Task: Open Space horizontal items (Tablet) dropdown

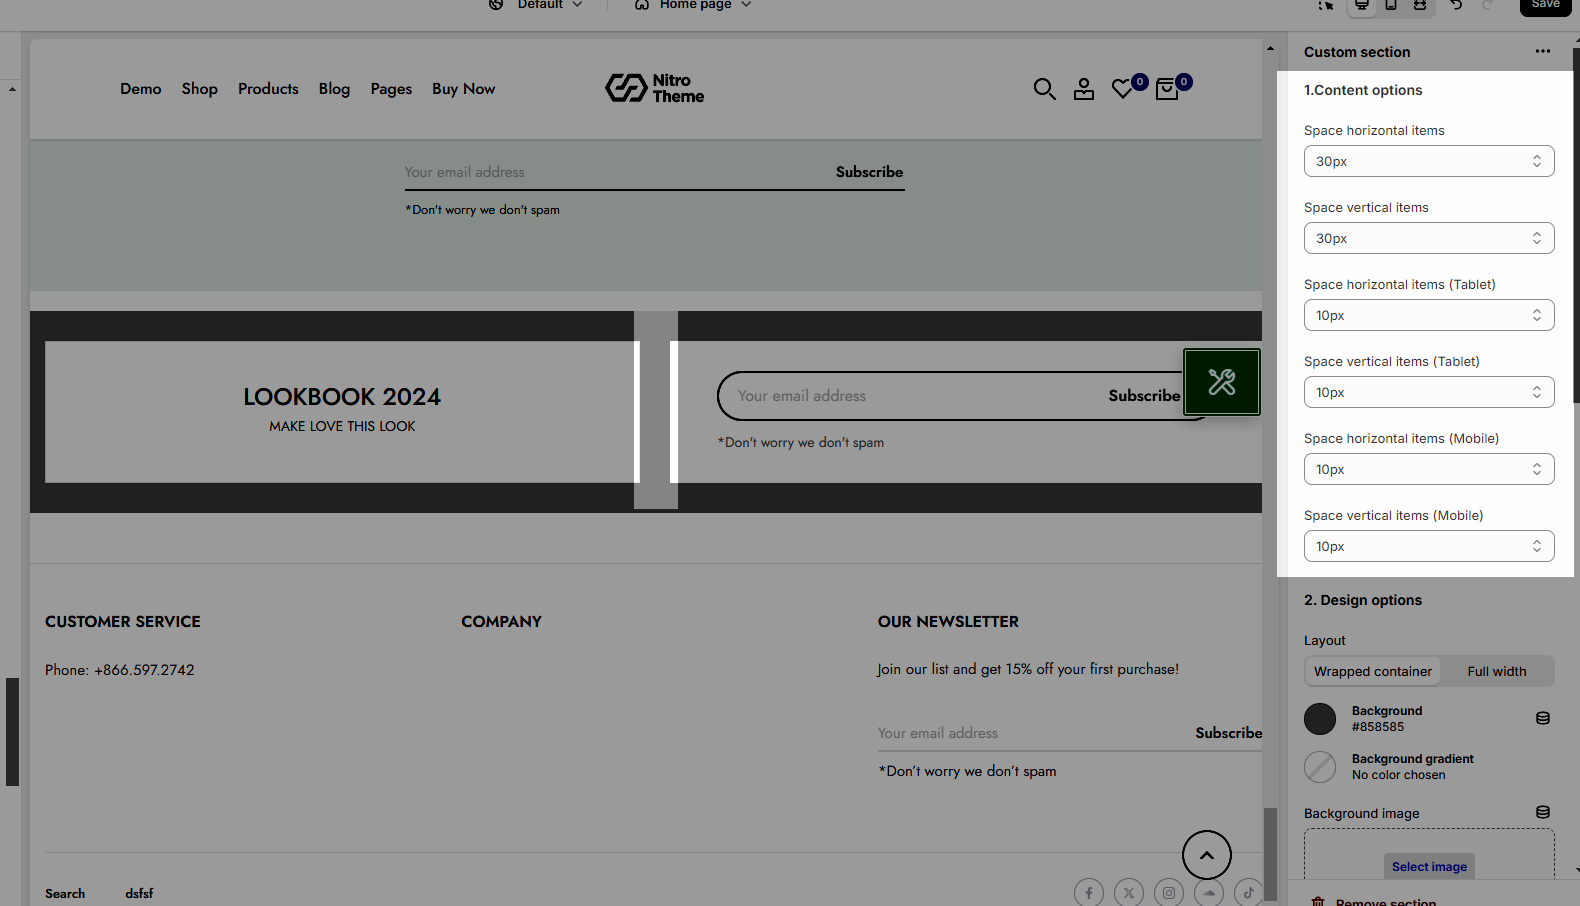Action: tap(1429, 315)
